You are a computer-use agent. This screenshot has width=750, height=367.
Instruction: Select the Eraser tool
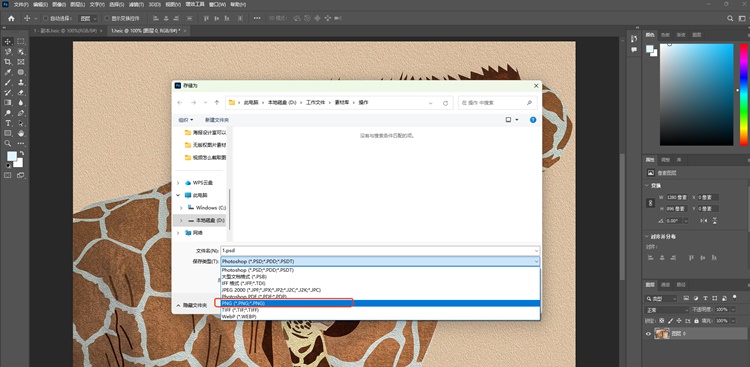pyautogui.click(x=21, y=92)
